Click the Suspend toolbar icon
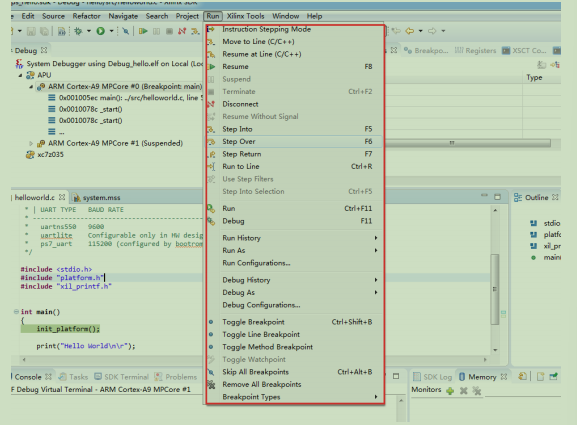The height and width of the screenshot is (425, 577). pos(156,31)
